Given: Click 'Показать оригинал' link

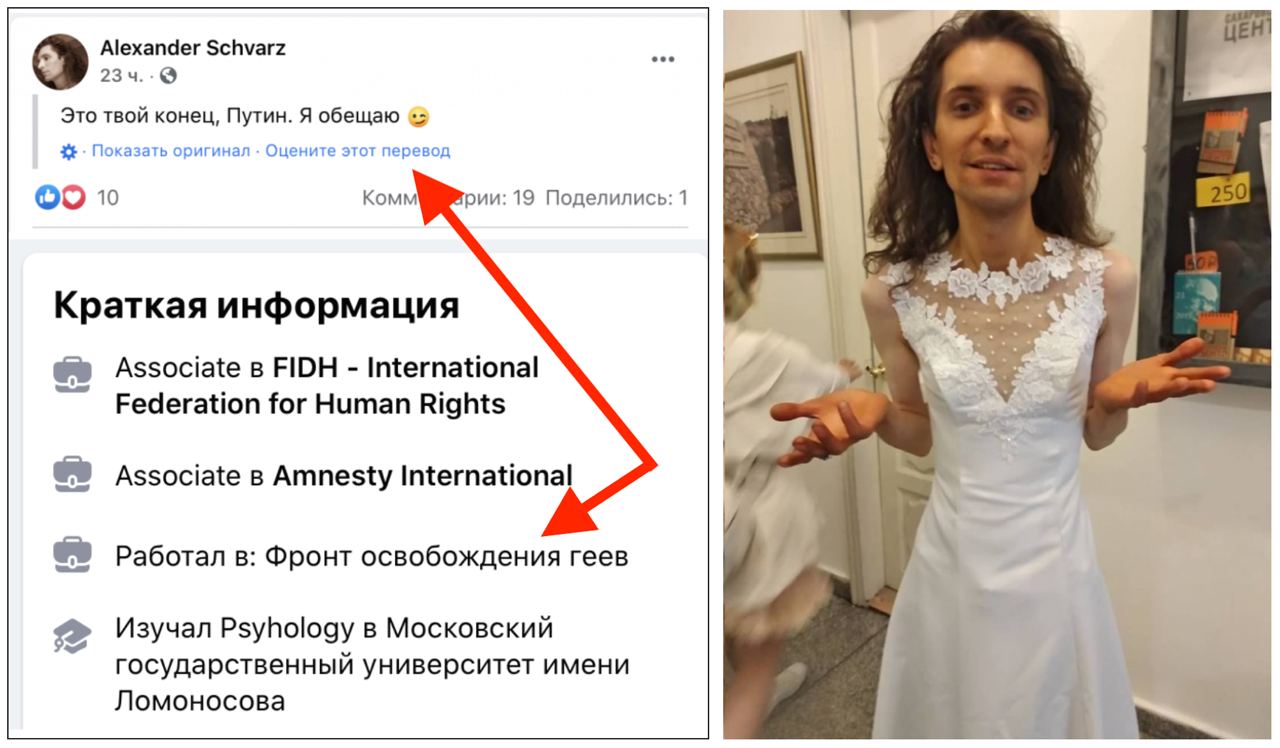Looking at the screenshot, I should 171,151.
